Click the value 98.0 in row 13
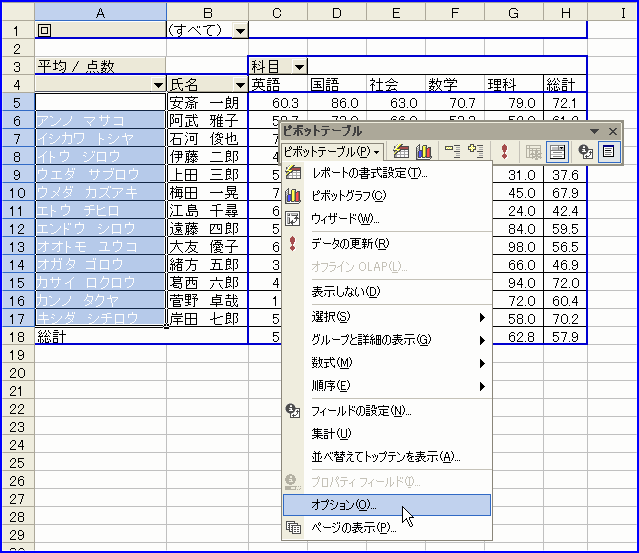Viewport: 639px width, 553px height. tap(514, 247)
